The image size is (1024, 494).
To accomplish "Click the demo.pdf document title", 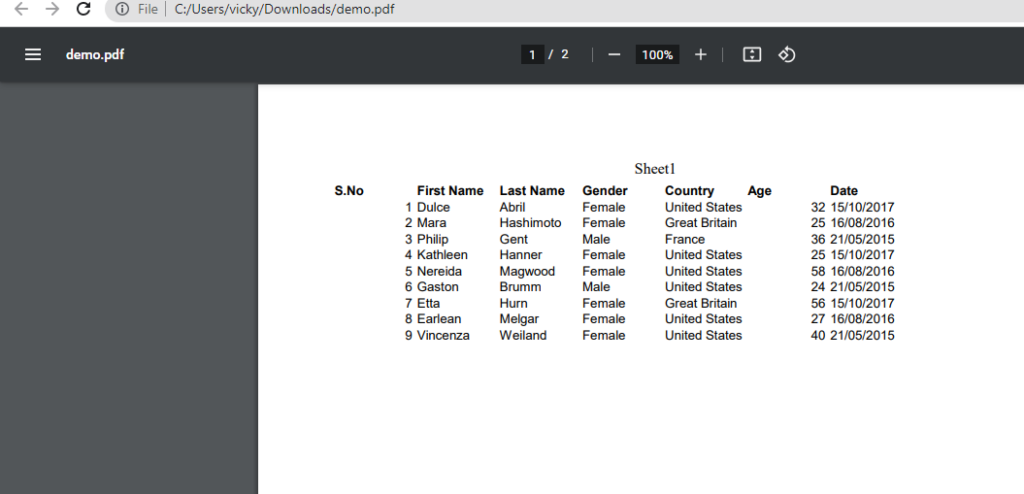I will 95,55.
